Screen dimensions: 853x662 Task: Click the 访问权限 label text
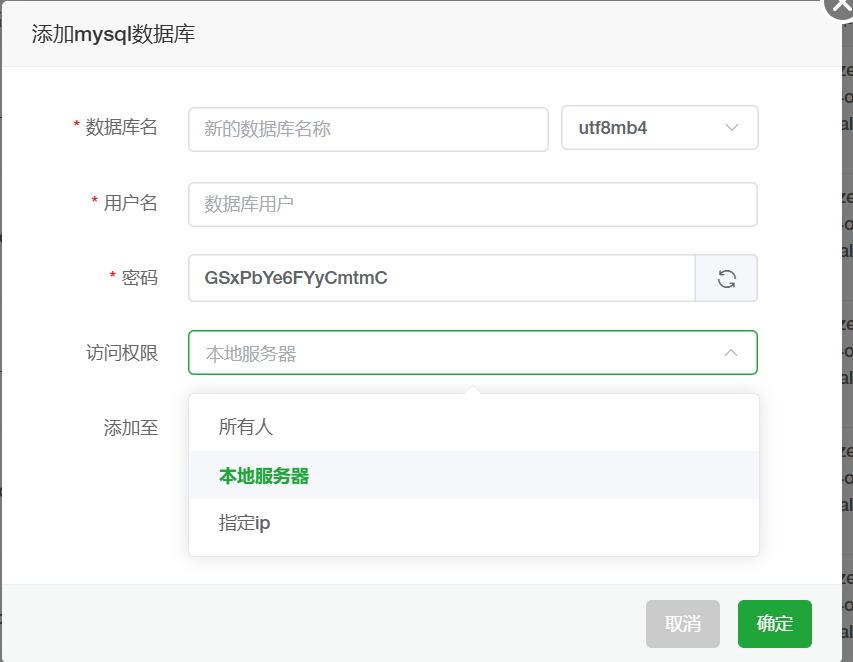[x=122, y=353]
